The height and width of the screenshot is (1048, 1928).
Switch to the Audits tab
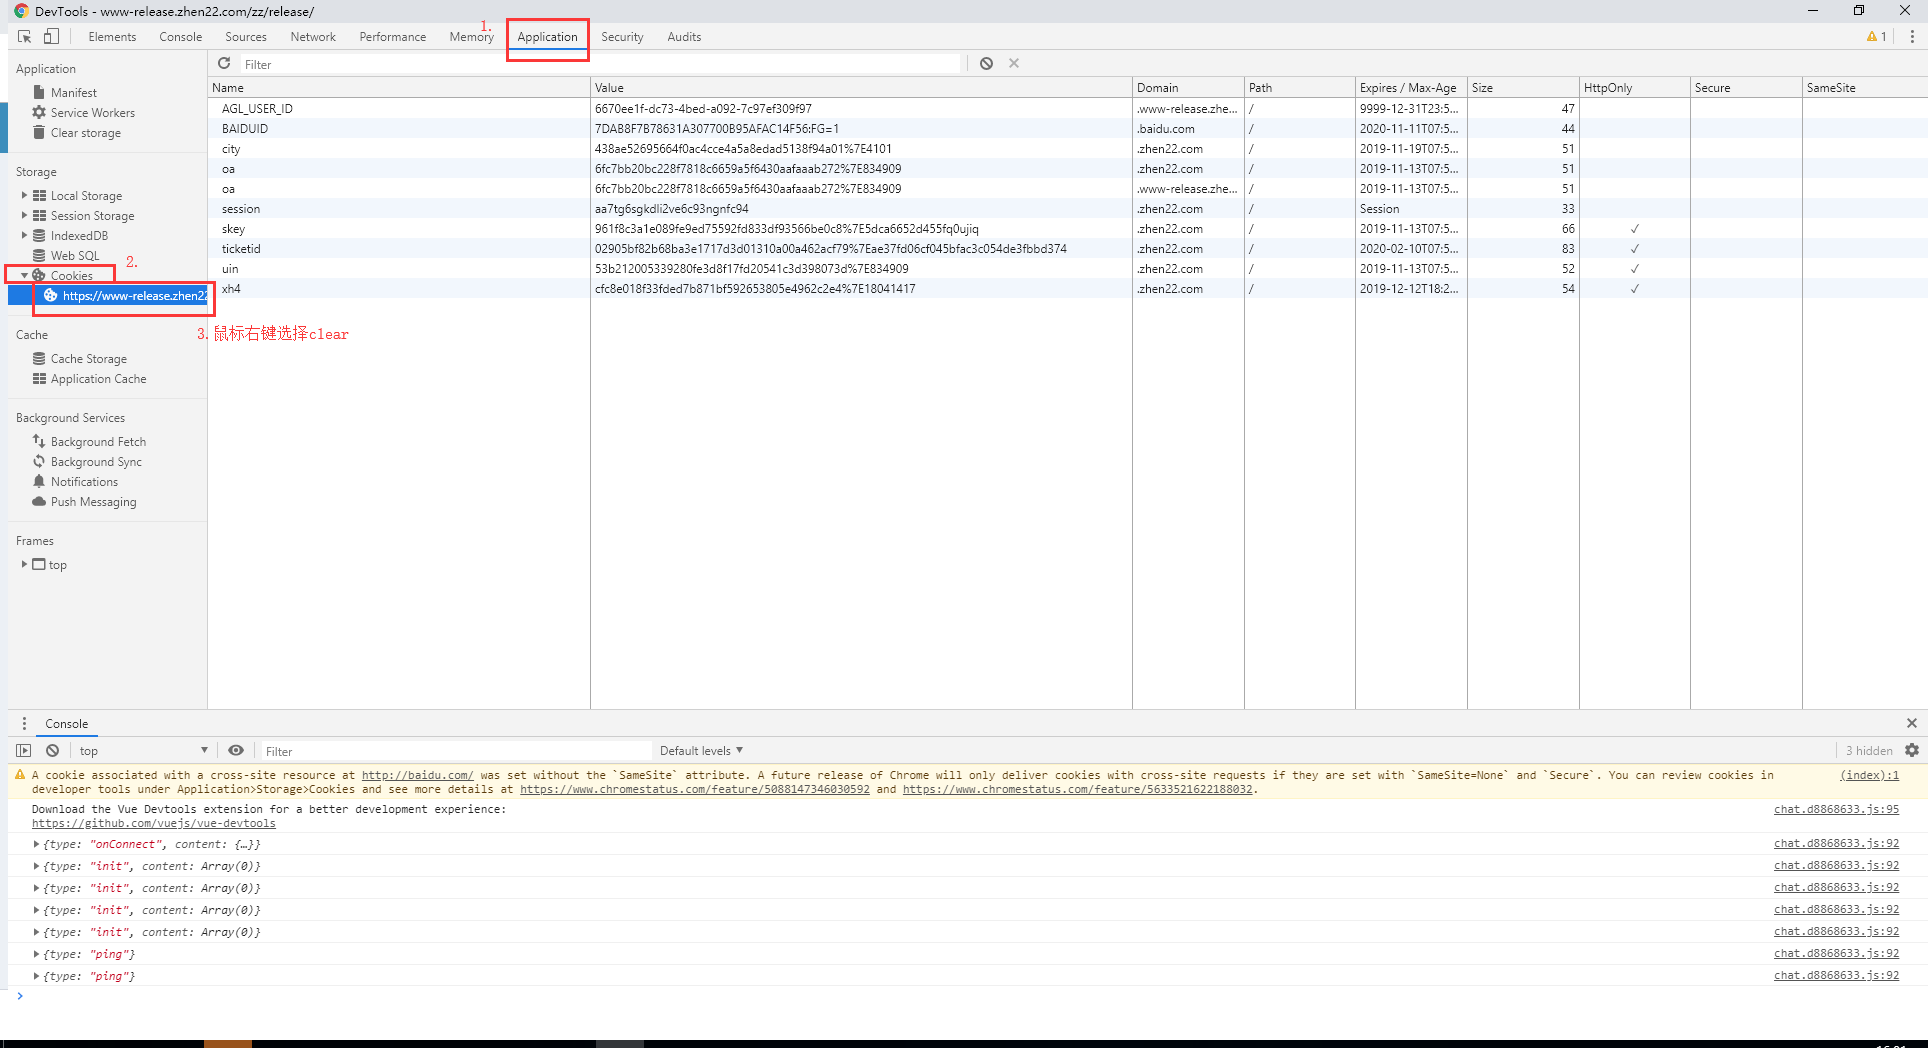pos(684,36)
